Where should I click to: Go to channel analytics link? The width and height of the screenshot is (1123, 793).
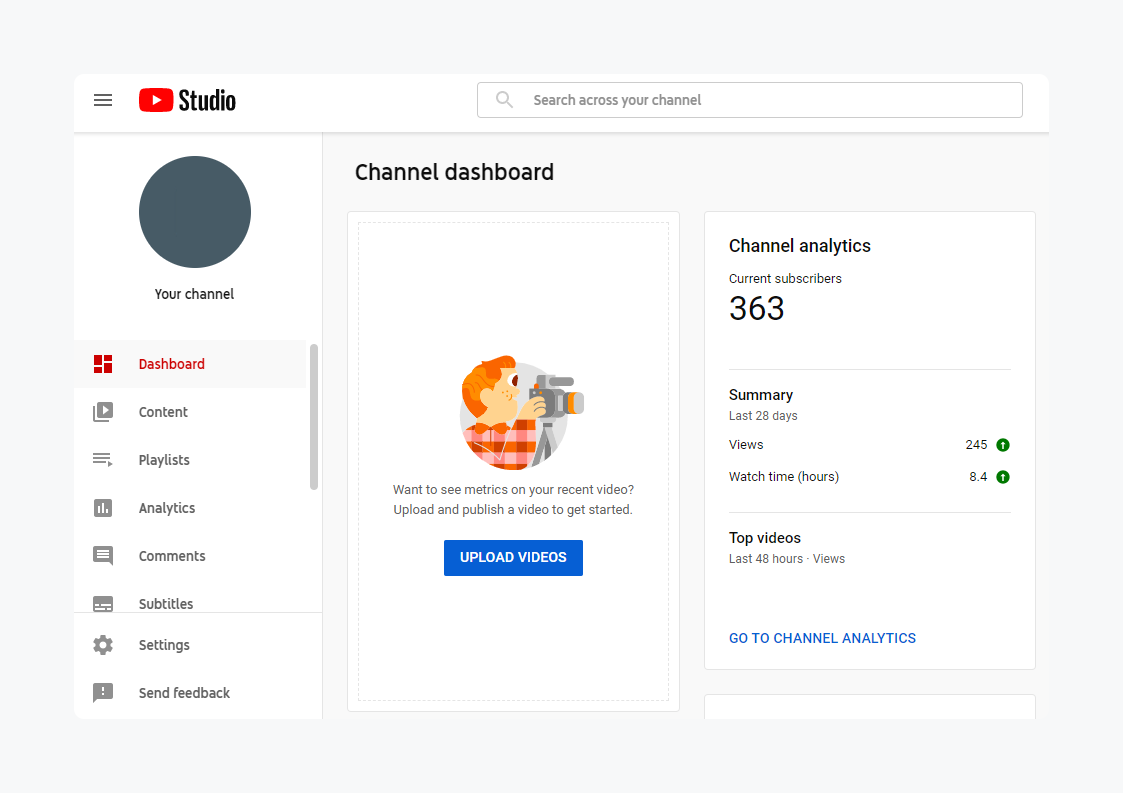click(x=822, y=638)
